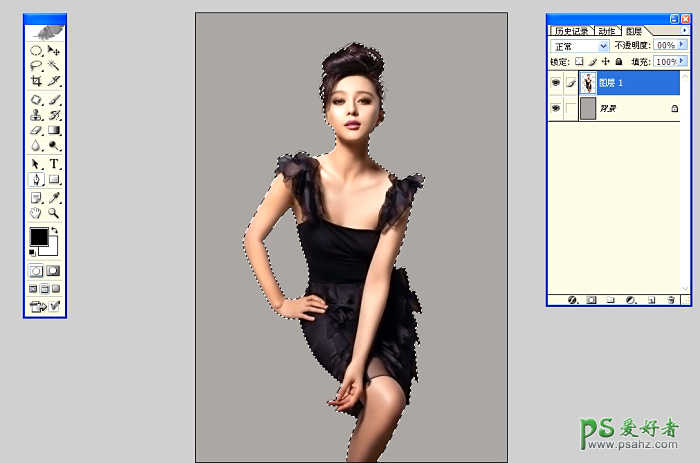Click the delete layer trash icon

672,299
